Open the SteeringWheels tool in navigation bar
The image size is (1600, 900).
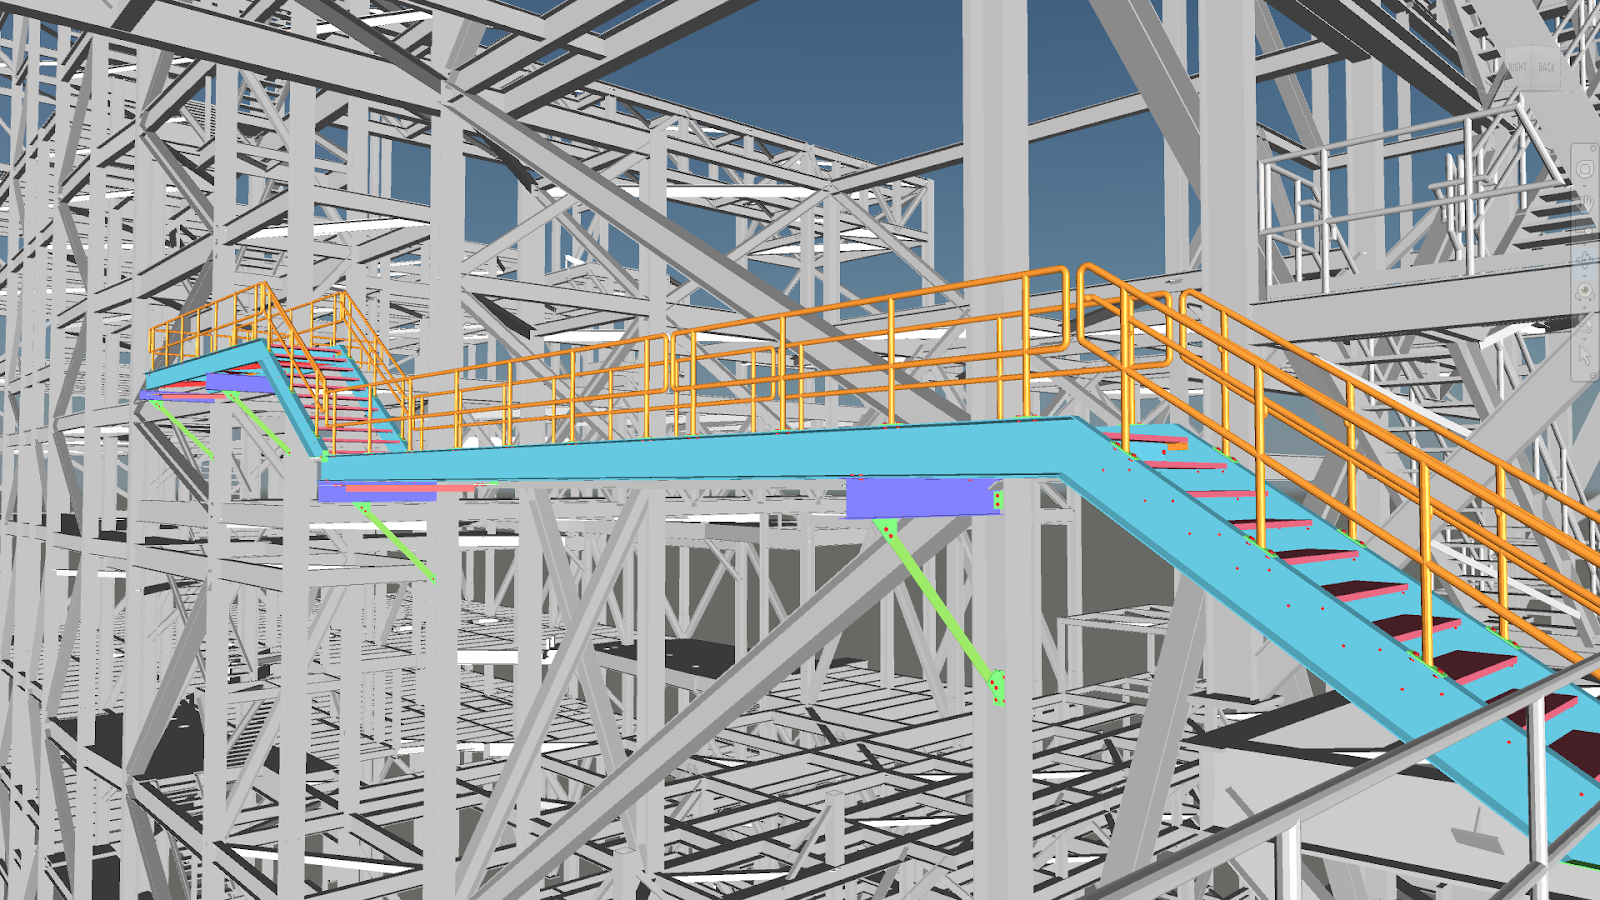tap(1585, 169)
